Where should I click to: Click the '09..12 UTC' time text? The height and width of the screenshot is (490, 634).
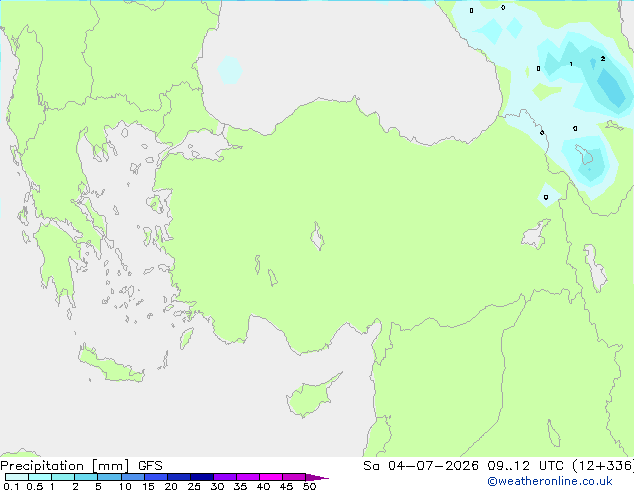(526, 466)
